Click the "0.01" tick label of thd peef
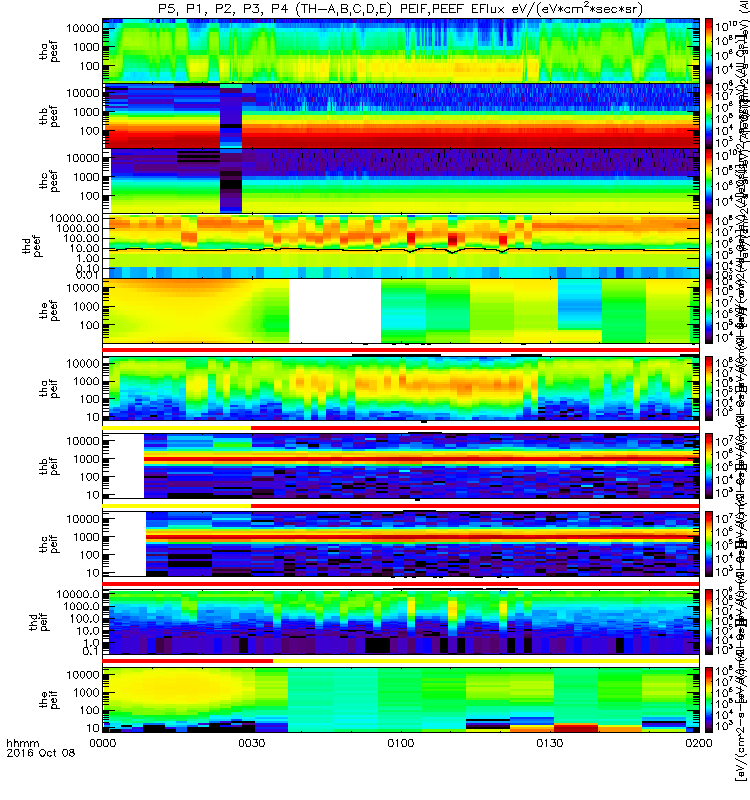The width and height of the screenshot is (750, 800). point(87,275)
